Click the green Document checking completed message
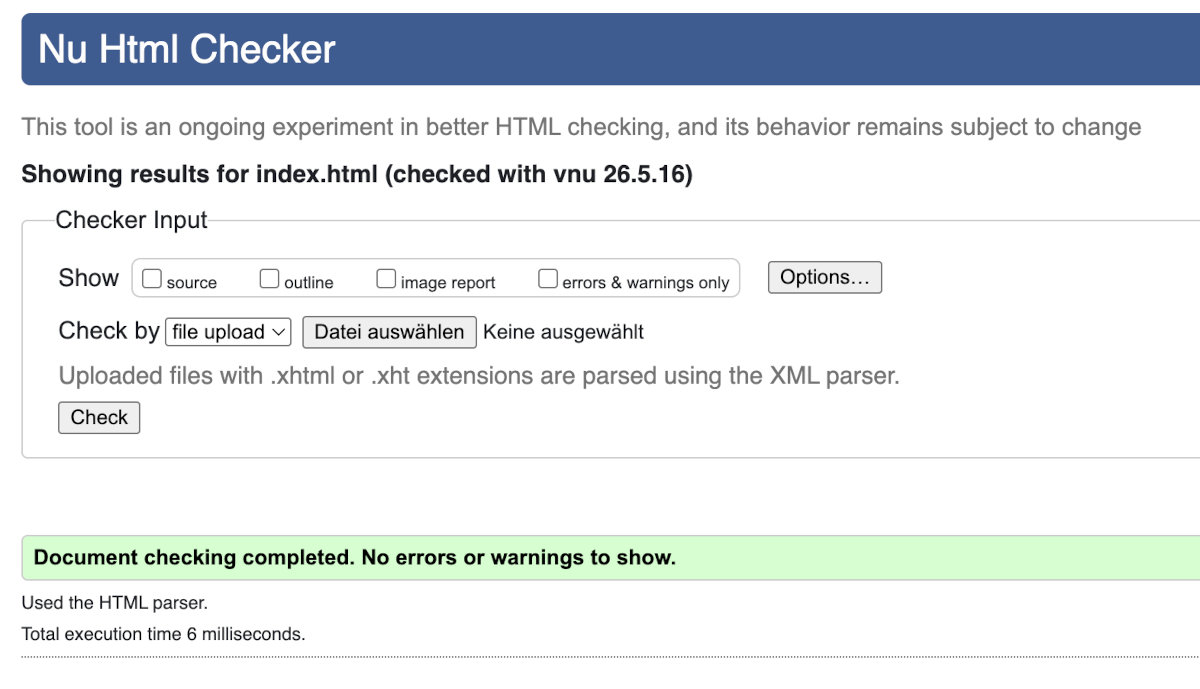The width and height of the screenshot is (1200, 689). (611, 558)
